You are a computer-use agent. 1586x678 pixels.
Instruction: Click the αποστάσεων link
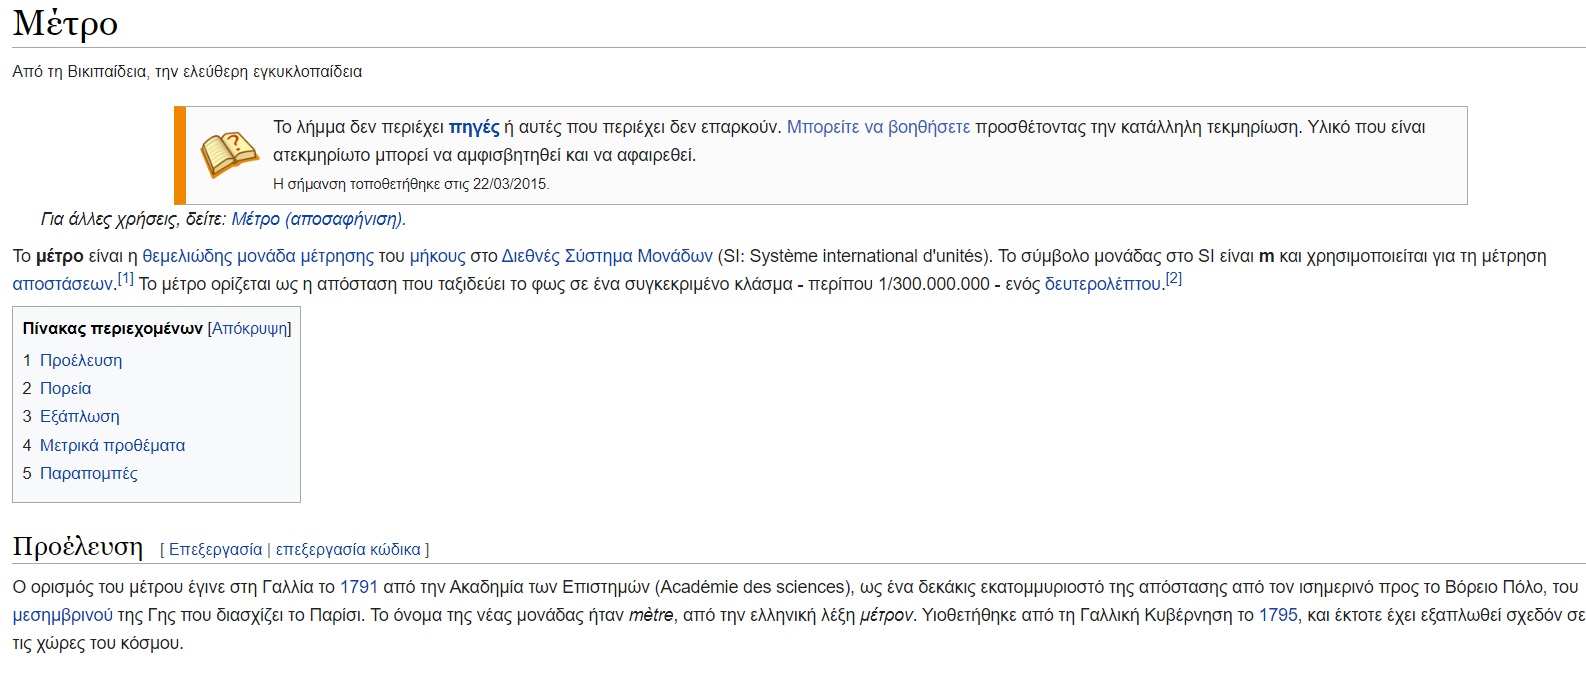[x=62, y=284]
